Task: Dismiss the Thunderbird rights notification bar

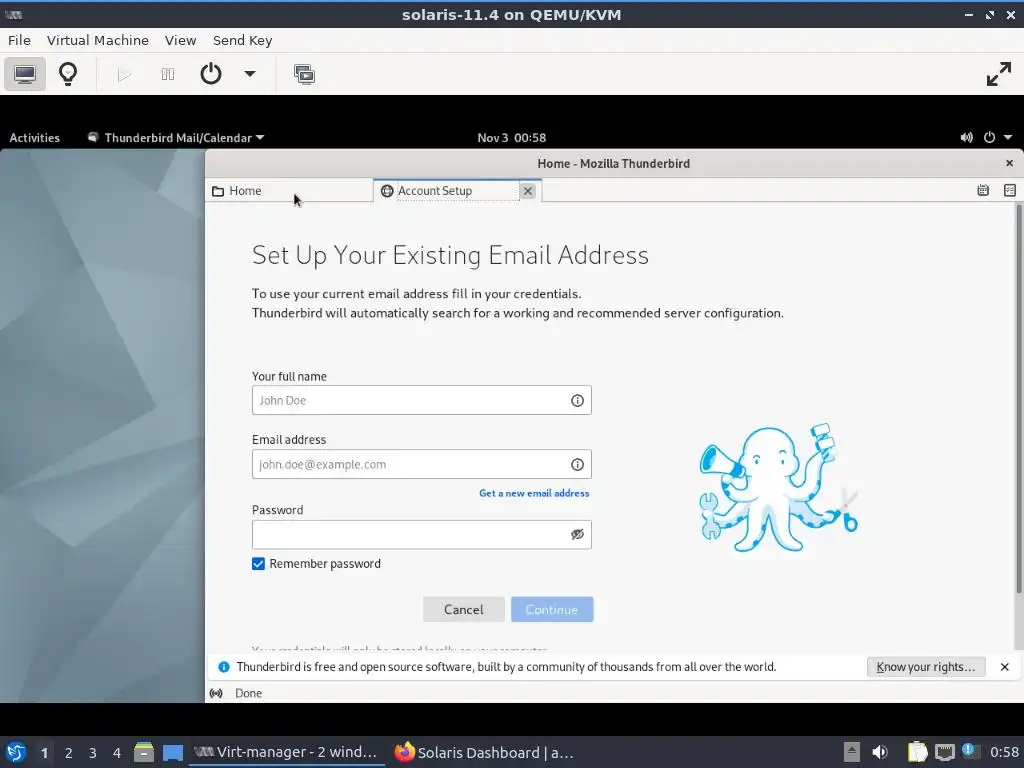Action: coord(1004,667)
